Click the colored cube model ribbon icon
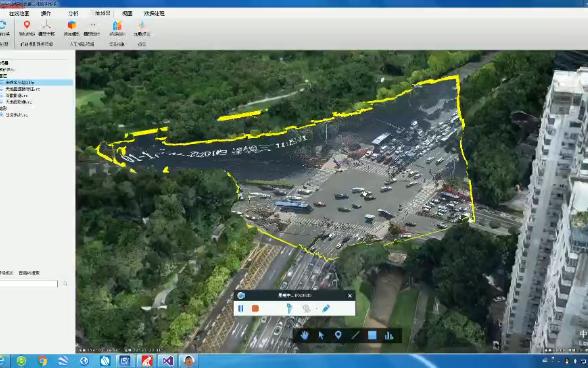The image size is (588, 368). pyautogui.click(x=72, y=25)
